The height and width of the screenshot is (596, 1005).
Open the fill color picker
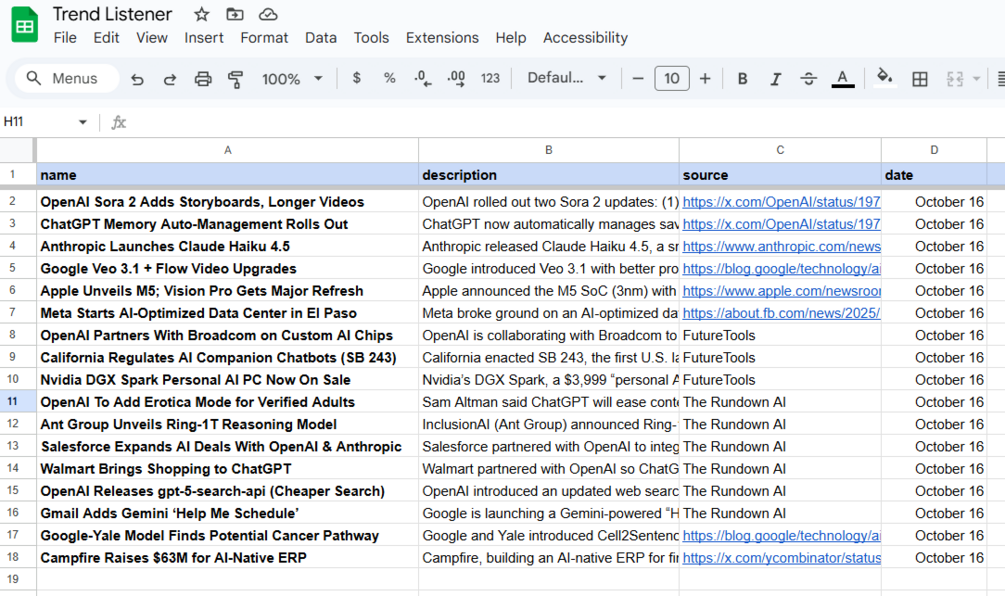(x=885, y=77)
